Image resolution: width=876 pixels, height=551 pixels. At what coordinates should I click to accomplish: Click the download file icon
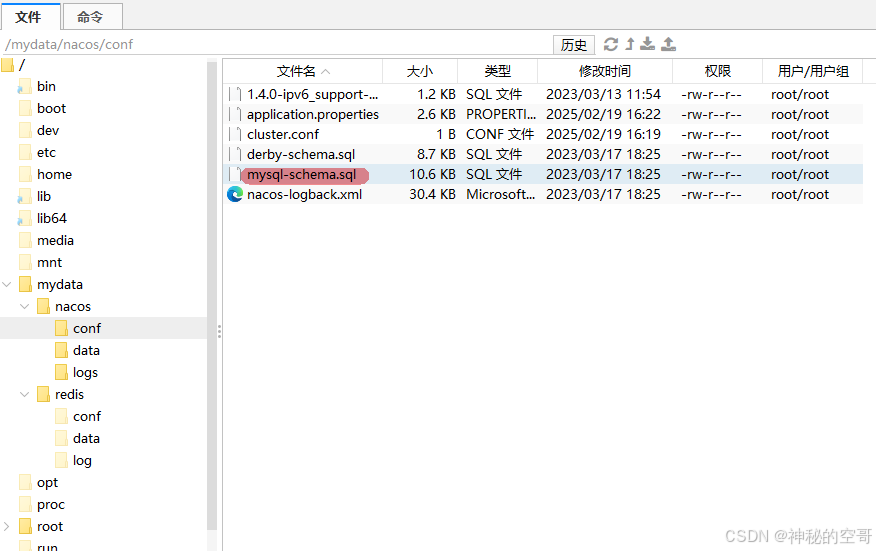(x=648, y=44)
